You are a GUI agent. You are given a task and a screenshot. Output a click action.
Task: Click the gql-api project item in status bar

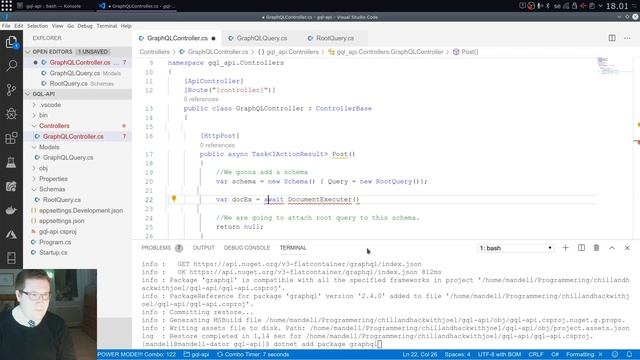pos(196,354)
